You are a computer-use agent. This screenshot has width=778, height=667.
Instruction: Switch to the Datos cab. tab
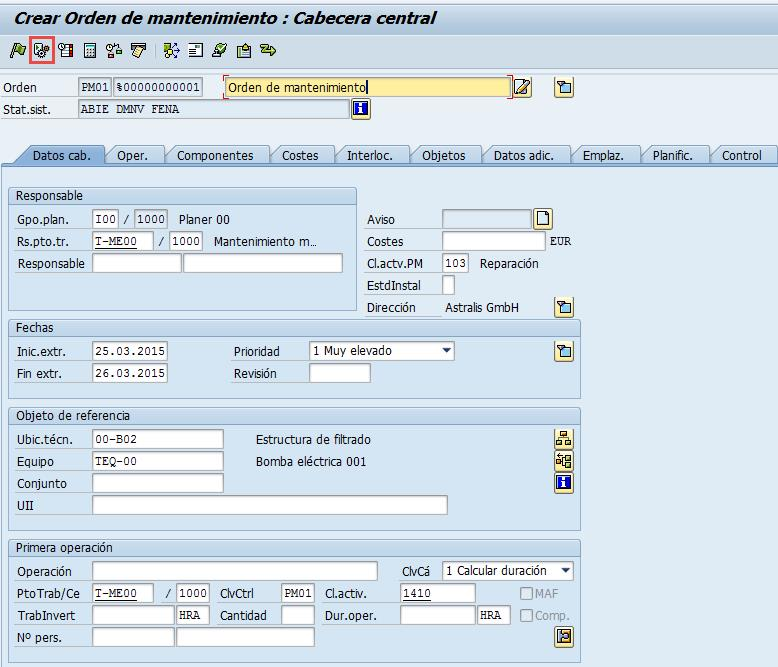tap(62, 155)
